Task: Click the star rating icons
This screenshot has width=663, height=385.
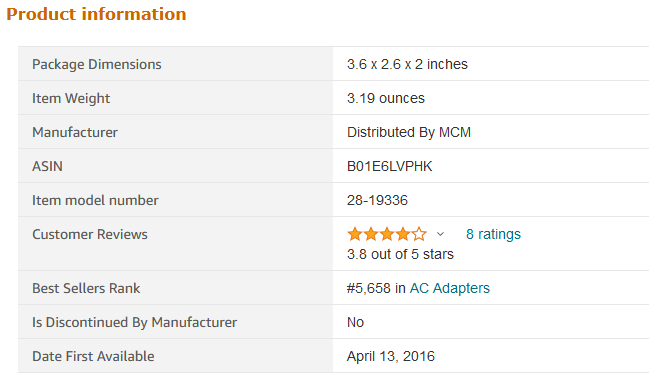Action: click(x=387, y=234)
